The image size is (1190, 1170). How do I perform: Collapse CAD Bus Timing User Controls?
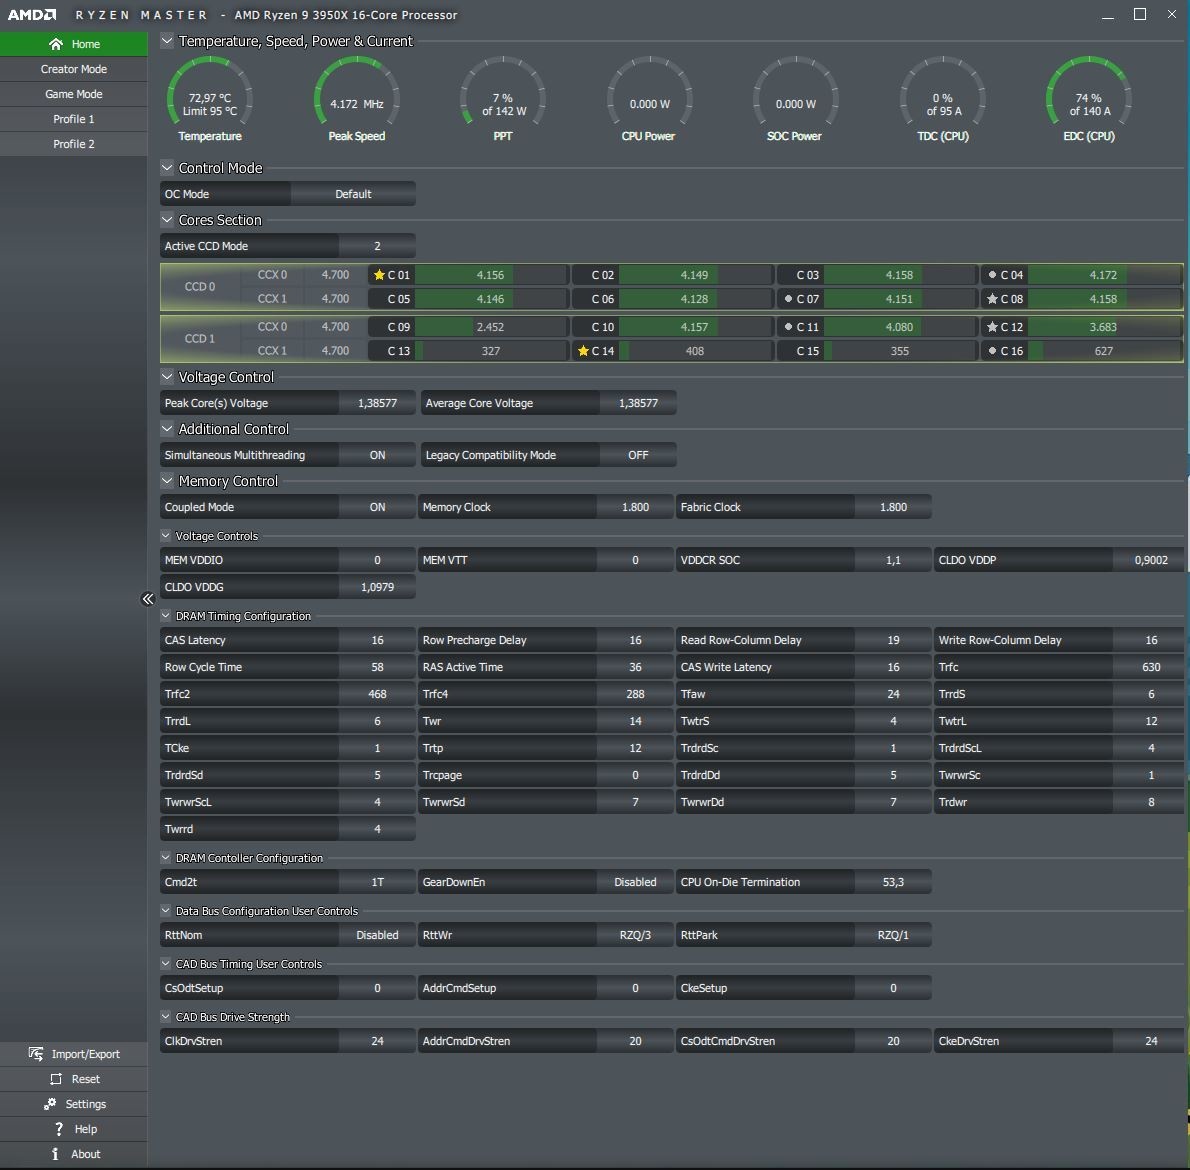165,964
